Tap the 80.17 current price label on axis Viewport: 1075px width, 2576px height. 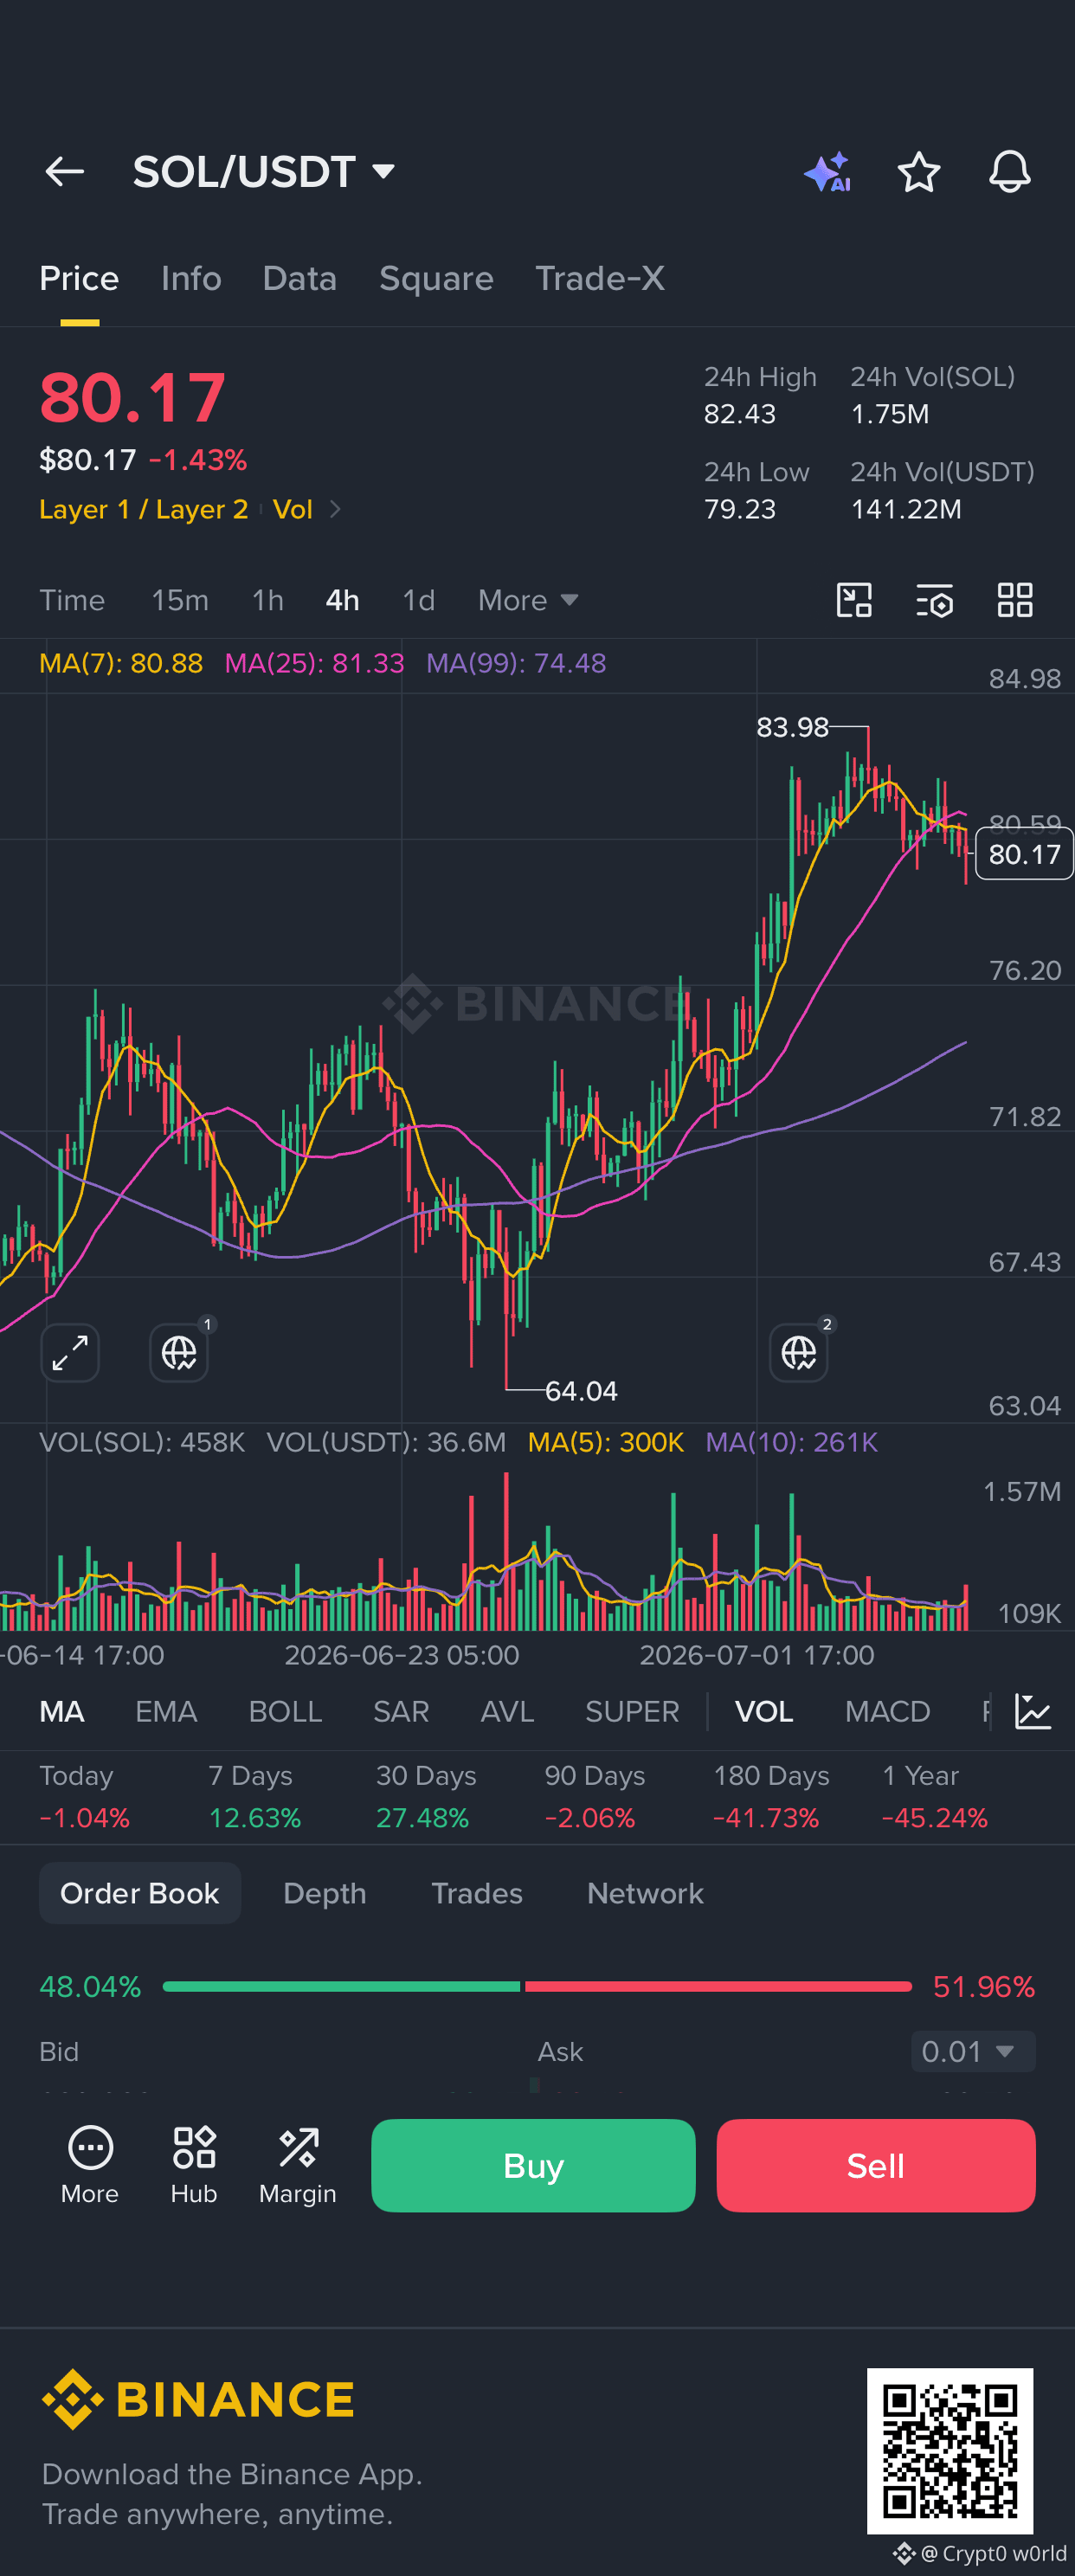coord(1024,854)
